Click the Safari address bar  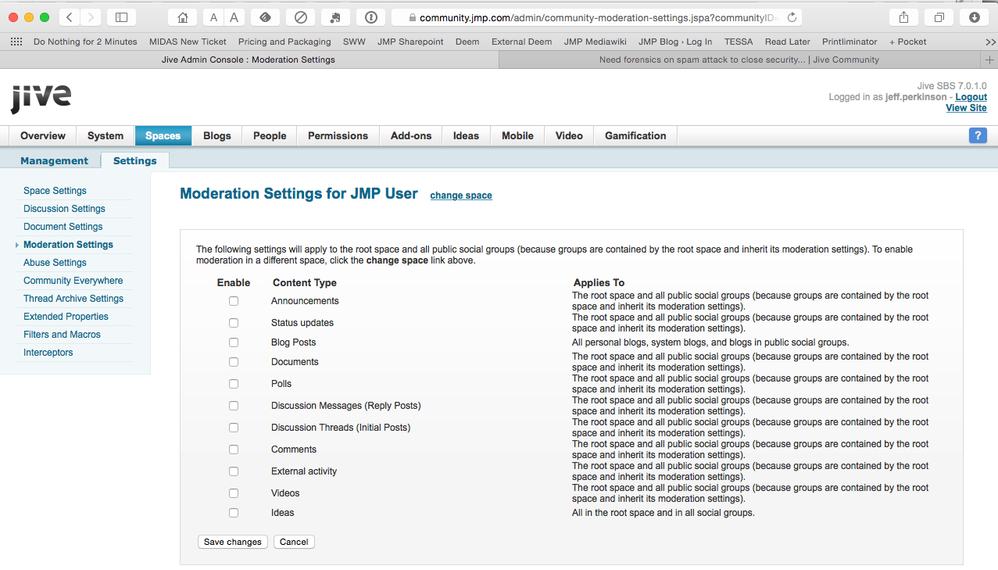[596, 18]
